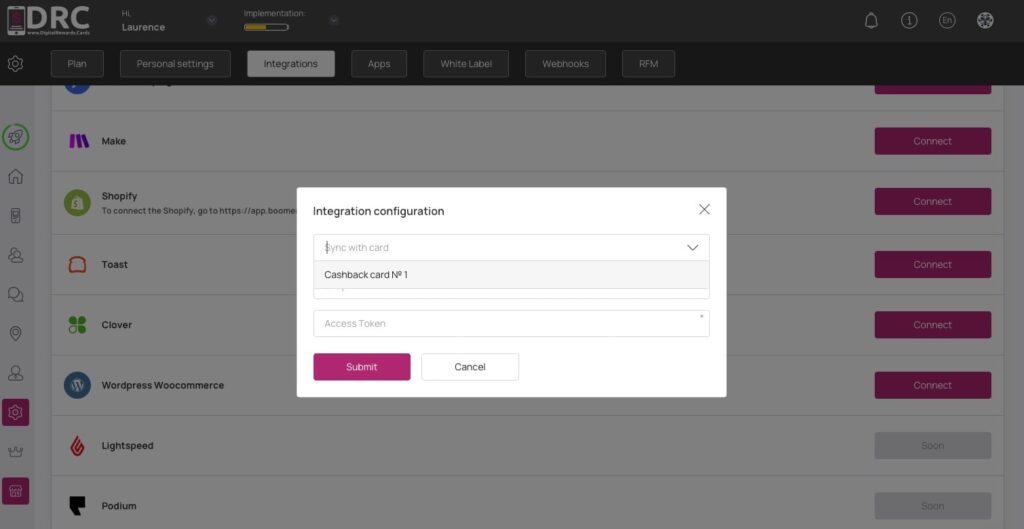This screenshot has width=1024, height=529.
Task: Open the store icon in sidebar
Action: [x=16, y=491]
